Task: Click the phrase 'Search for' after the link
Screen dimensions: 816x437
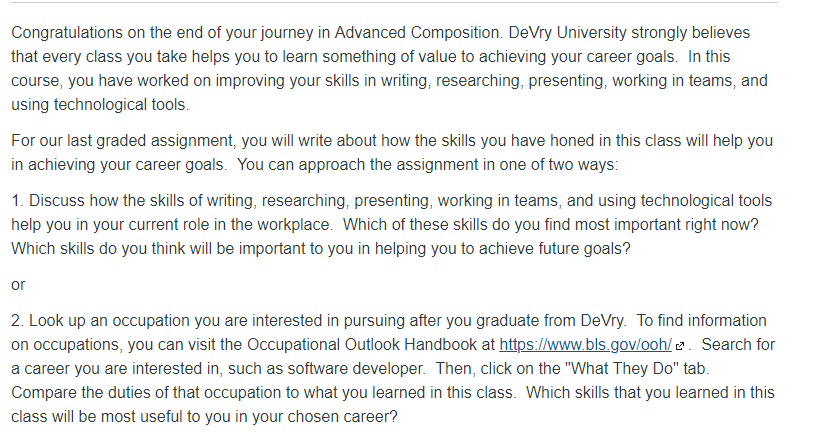Action: [x=738, y=344]
